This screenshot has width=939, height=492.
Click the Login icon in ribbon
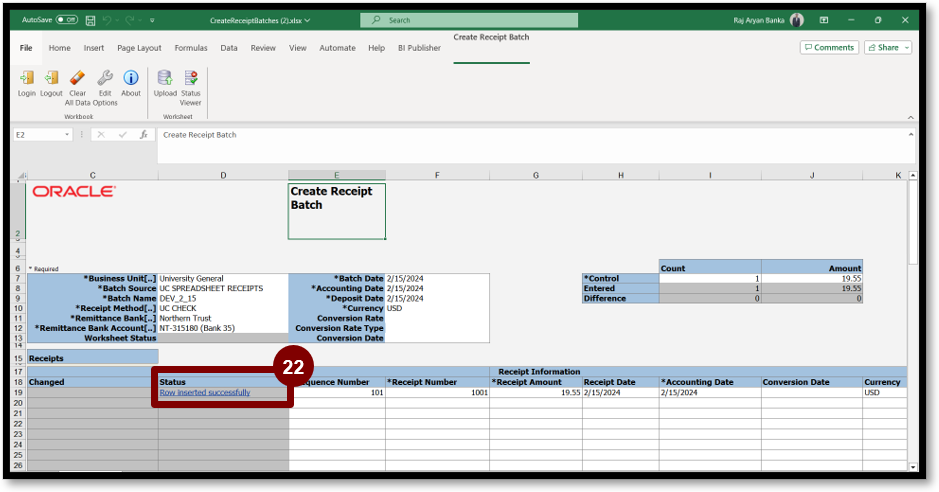pos(26,78)
